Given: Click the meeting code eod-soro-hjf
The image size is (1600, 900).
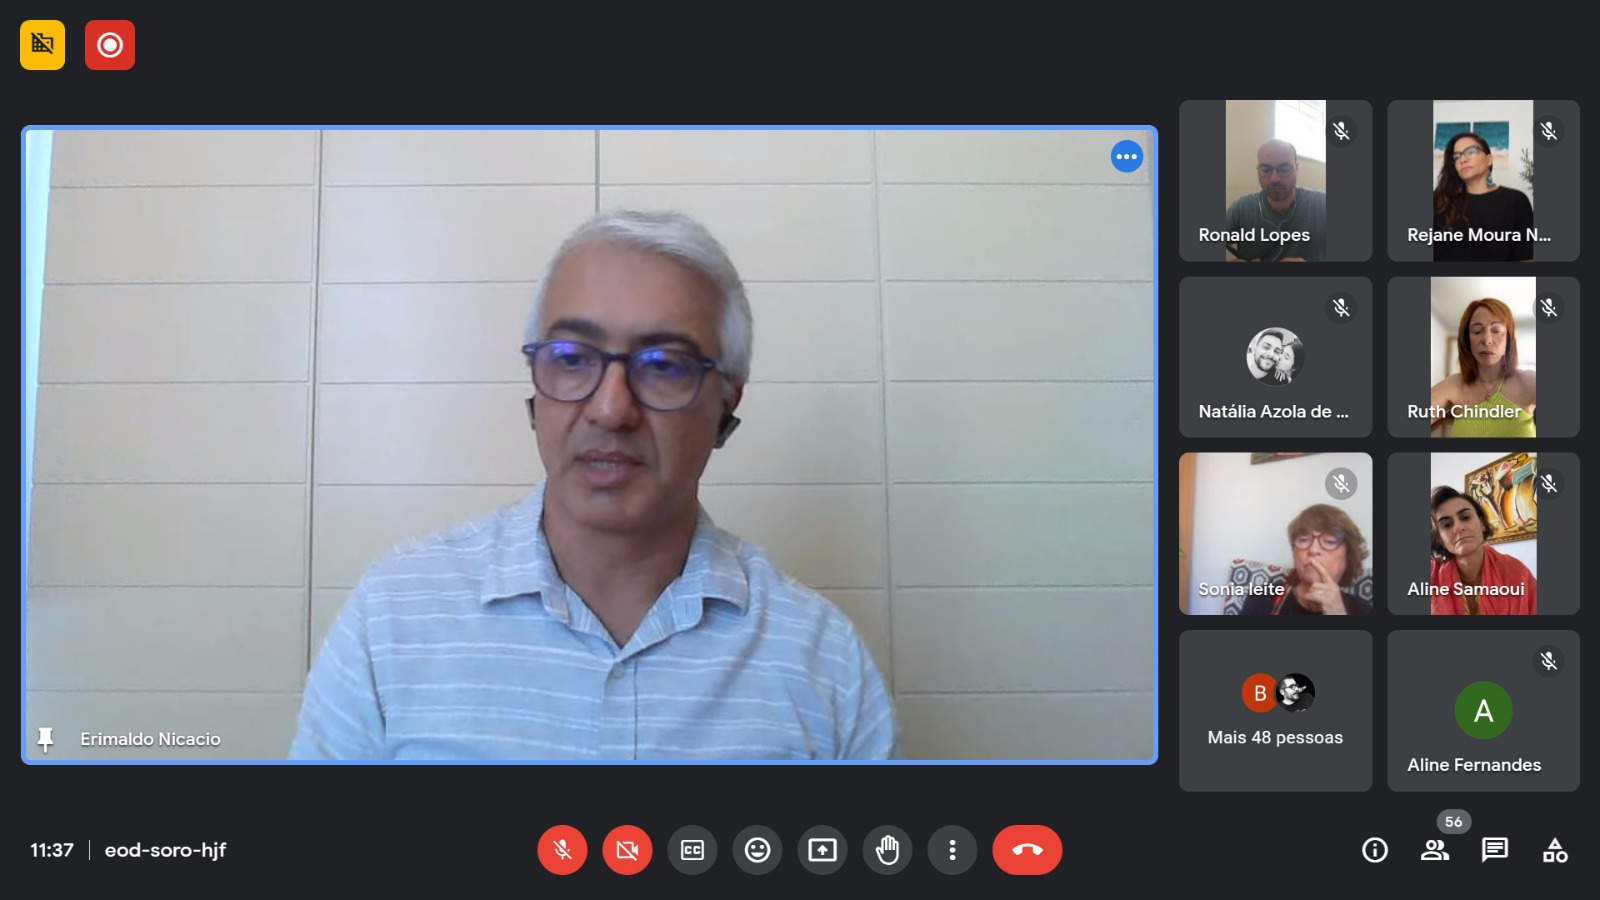Looking at the screenshot, I should 165,850.
